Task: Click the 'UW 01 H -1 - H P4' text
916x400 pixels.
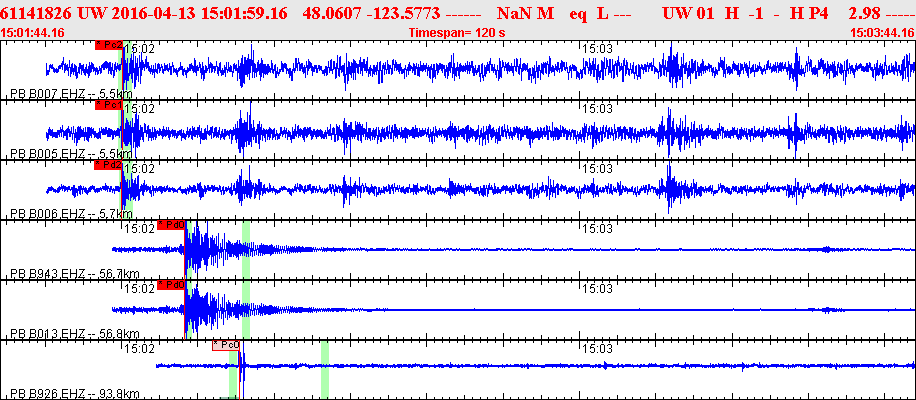Action: 745,13
